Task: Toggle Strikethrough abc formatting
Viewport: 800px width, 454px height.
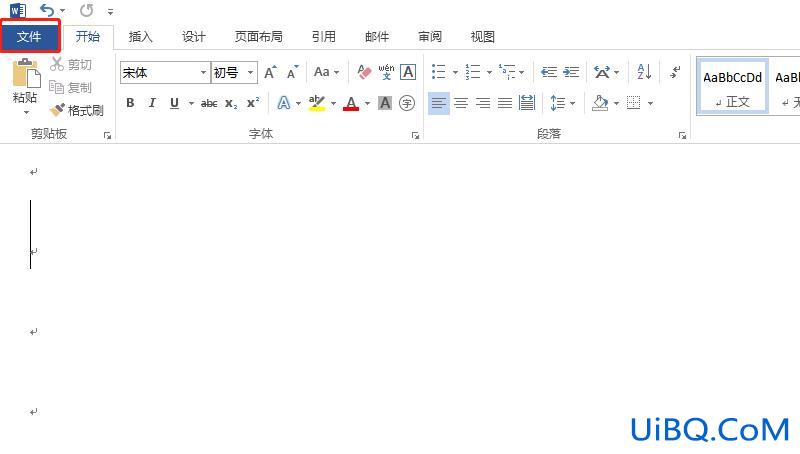Action: pyautogui.click(x=209, y=103)
